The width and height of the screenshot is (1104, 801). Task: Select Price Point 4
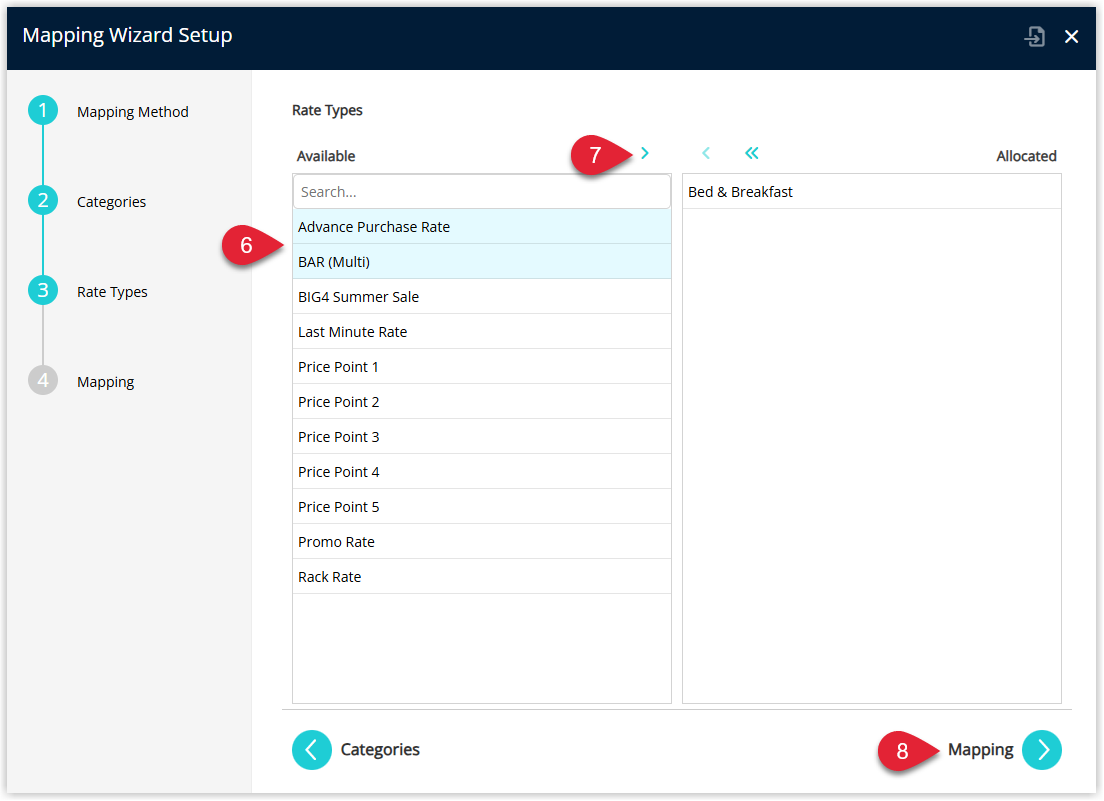point(482,472)
